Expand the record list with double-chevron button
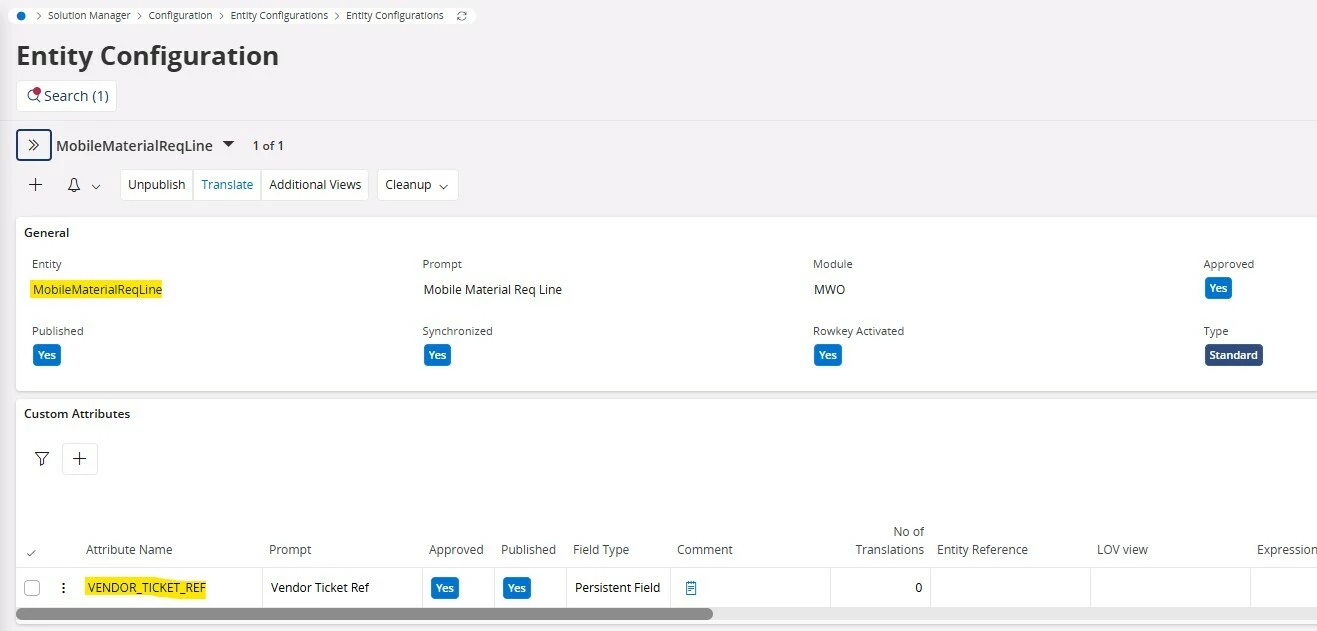Image resolution: width=1317 pixels, height=631 pixels. pos(34,145)
